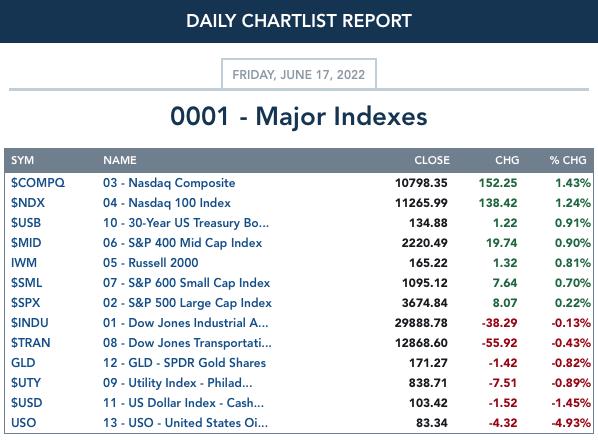Viewport: 598px width, 440px height.
Task: Open 03 - Nasdaq Composite chart
Action: point(169,183)
